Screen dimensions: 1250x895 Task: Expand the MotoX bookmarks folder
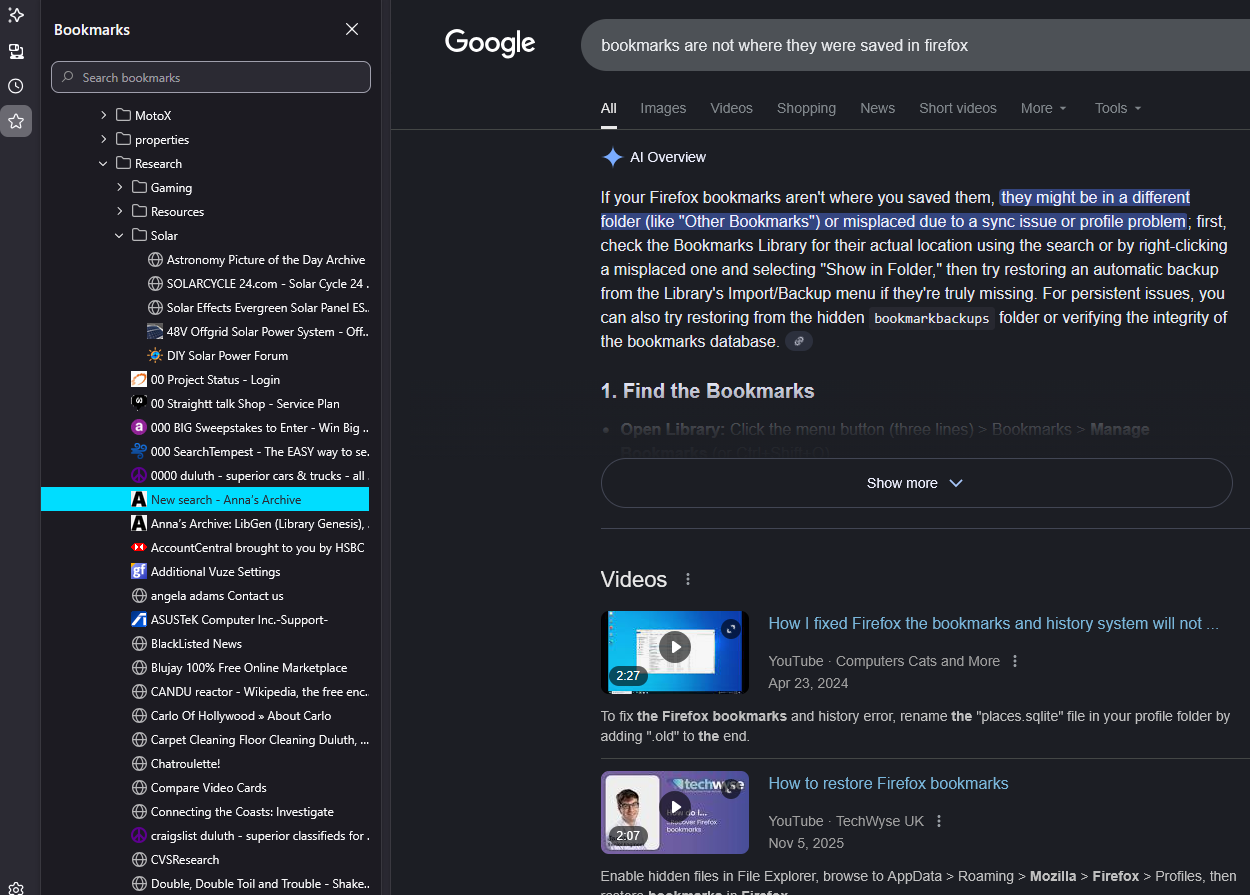coord(104,116)
